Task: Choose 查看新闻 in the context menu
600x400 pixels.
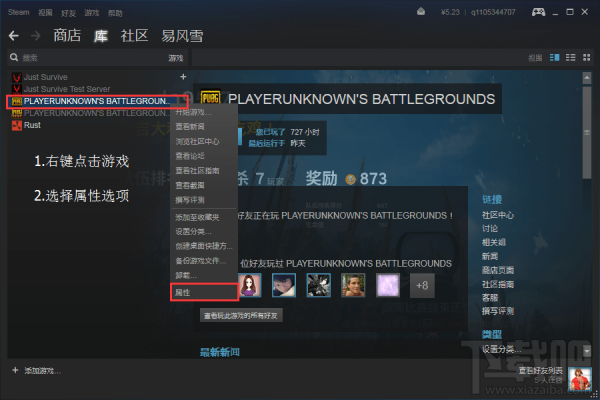Action: (204, 127)
